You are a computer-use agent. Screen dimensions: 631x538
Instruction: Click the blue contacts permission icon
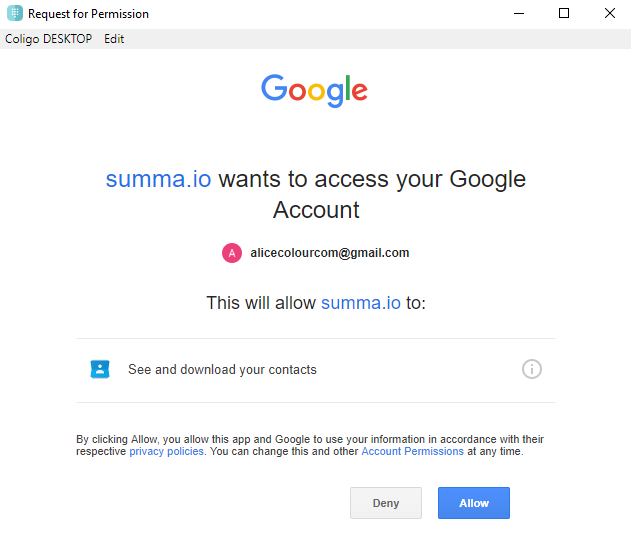coord(100,369)
